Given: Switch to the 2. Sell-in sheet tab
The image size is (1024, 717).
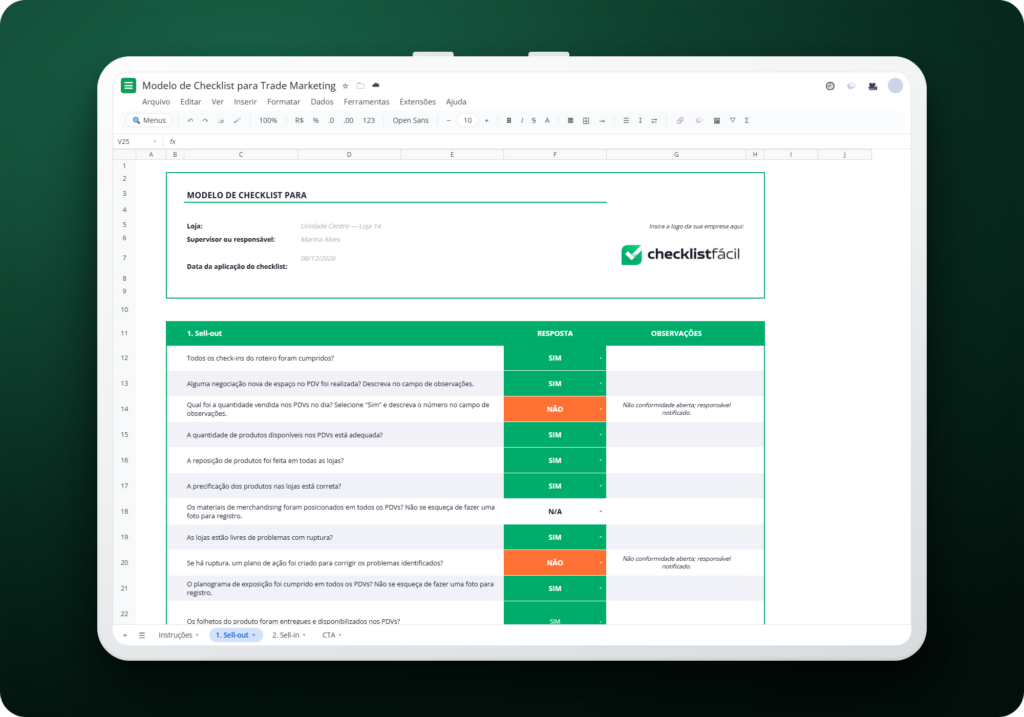Looking at the screenshot, I should 289,635.
